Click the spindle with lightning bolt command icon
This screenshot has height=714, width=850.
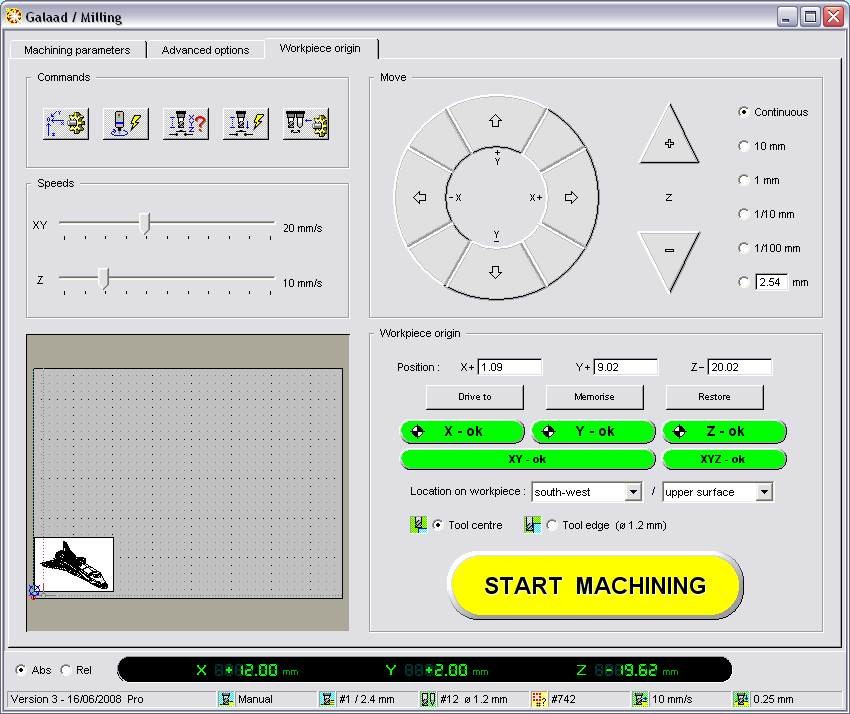pyautogui.click(x=126, y=124)
